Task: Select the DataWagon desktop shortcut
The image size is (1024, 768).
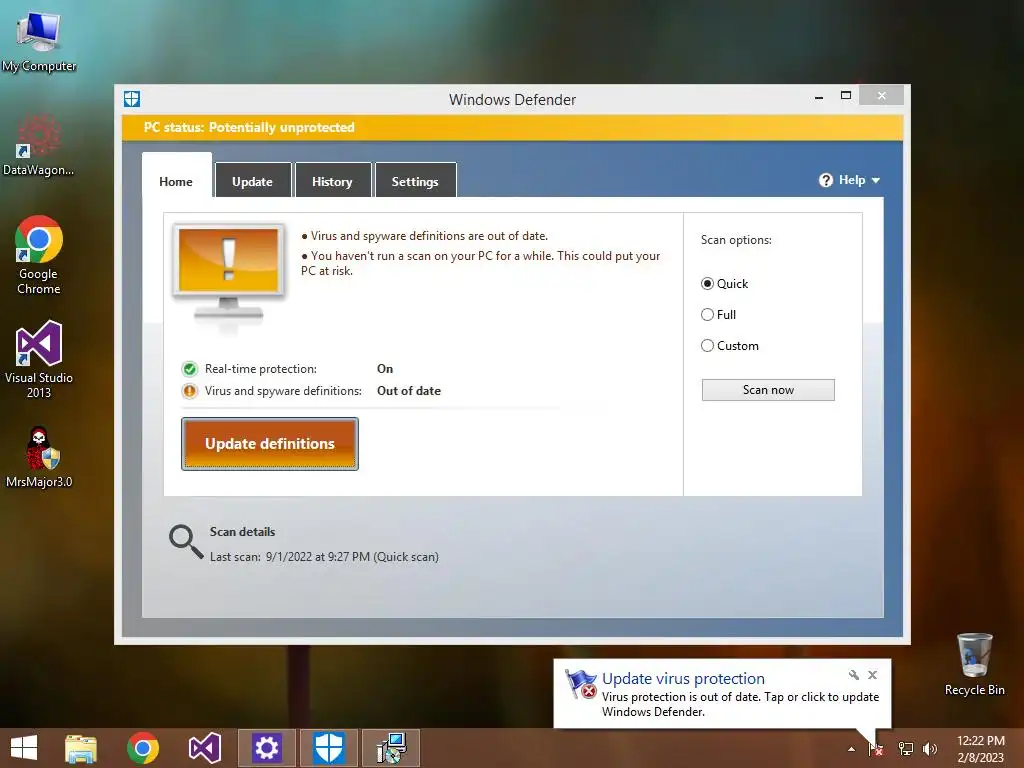Action: click(x=39, y=145)
